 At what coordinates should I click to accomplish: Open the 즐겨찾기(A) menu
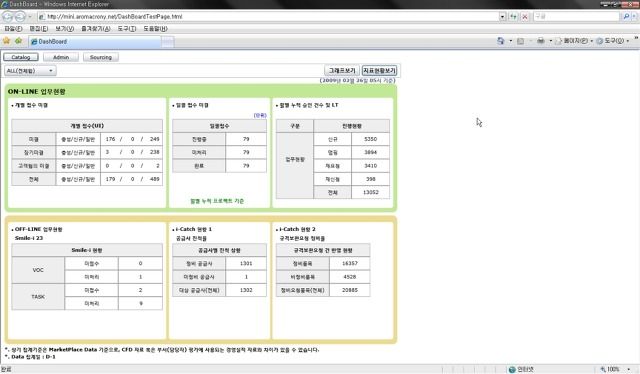[96, 29]
